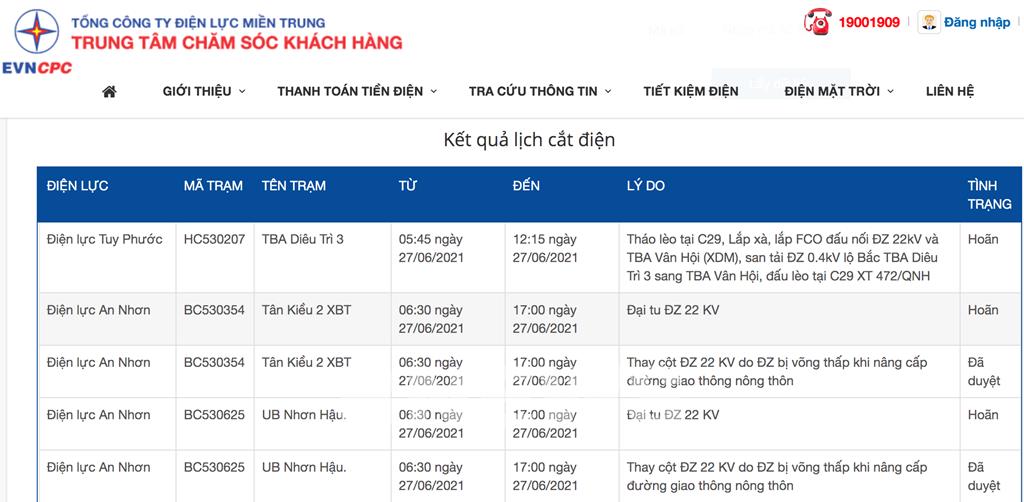
Task: Expand the GIỚI THIỆU dropdown chevron
Action: click(242, 91)
